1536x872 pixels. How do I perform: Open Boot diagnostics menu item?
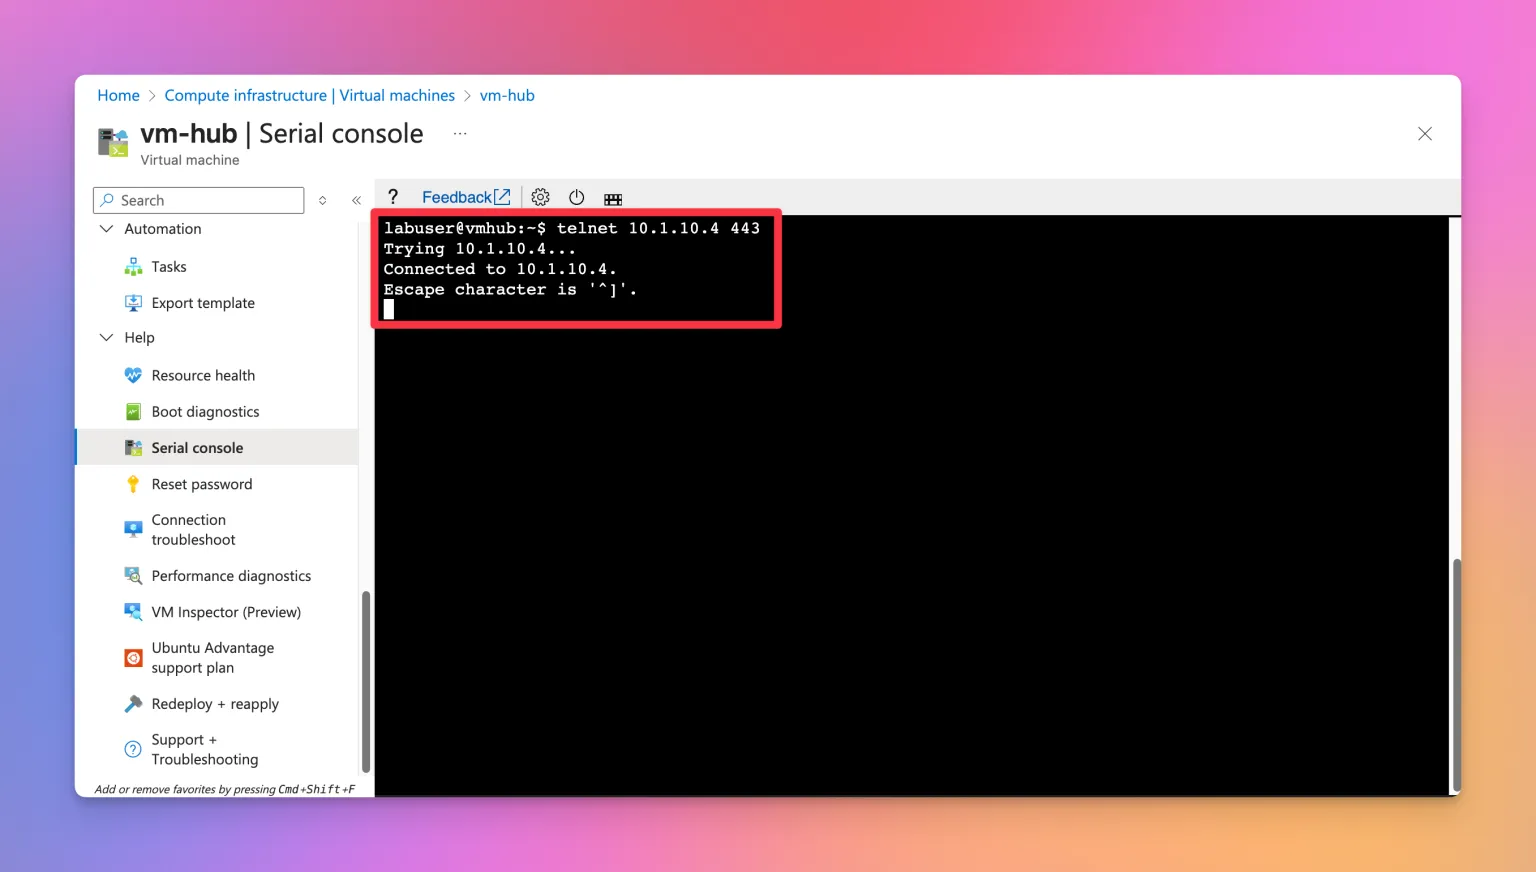(x=205, y=412)
